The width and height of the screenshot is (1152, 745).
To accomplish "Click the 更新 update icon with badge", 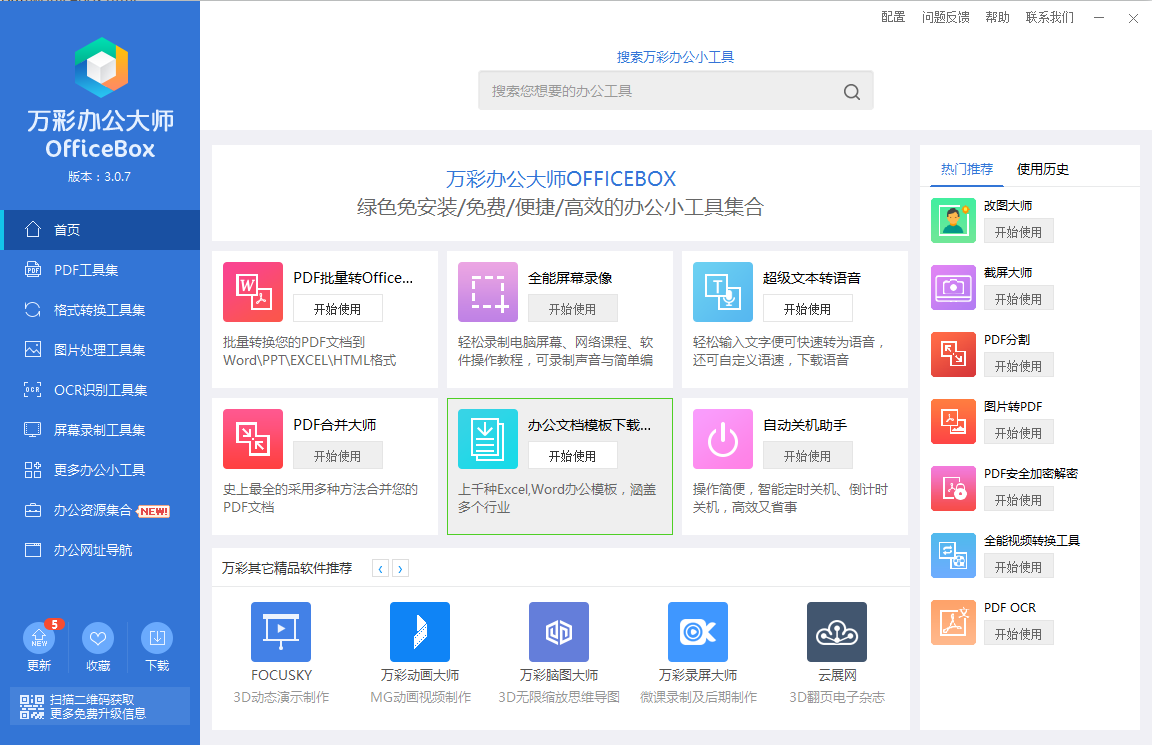I will tap(41, 637).
